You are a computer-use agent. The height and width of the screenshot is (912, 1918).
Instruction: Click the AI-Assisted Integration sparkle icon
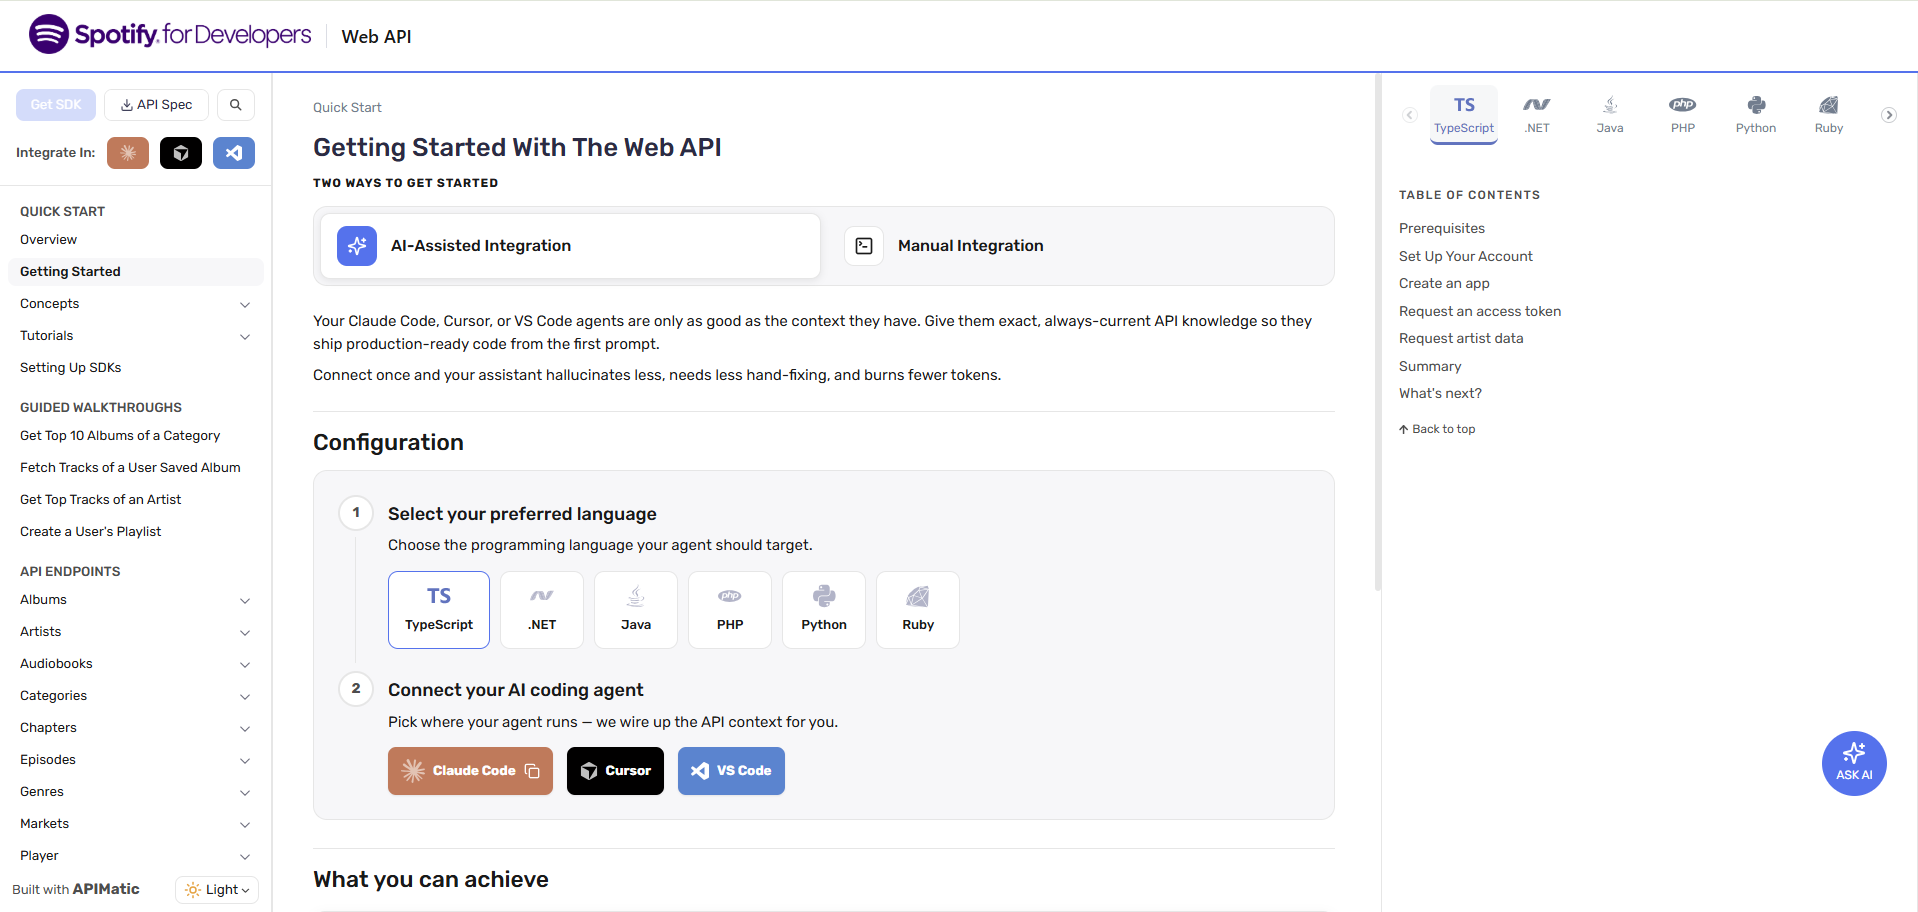coord(357,246)
